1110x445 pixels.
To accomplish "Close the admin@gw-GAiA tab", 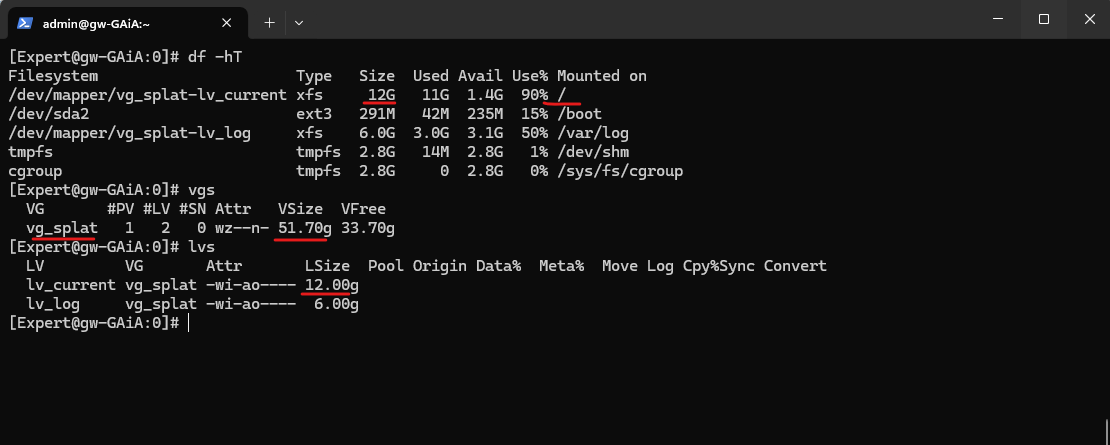I will coord(227,23).
